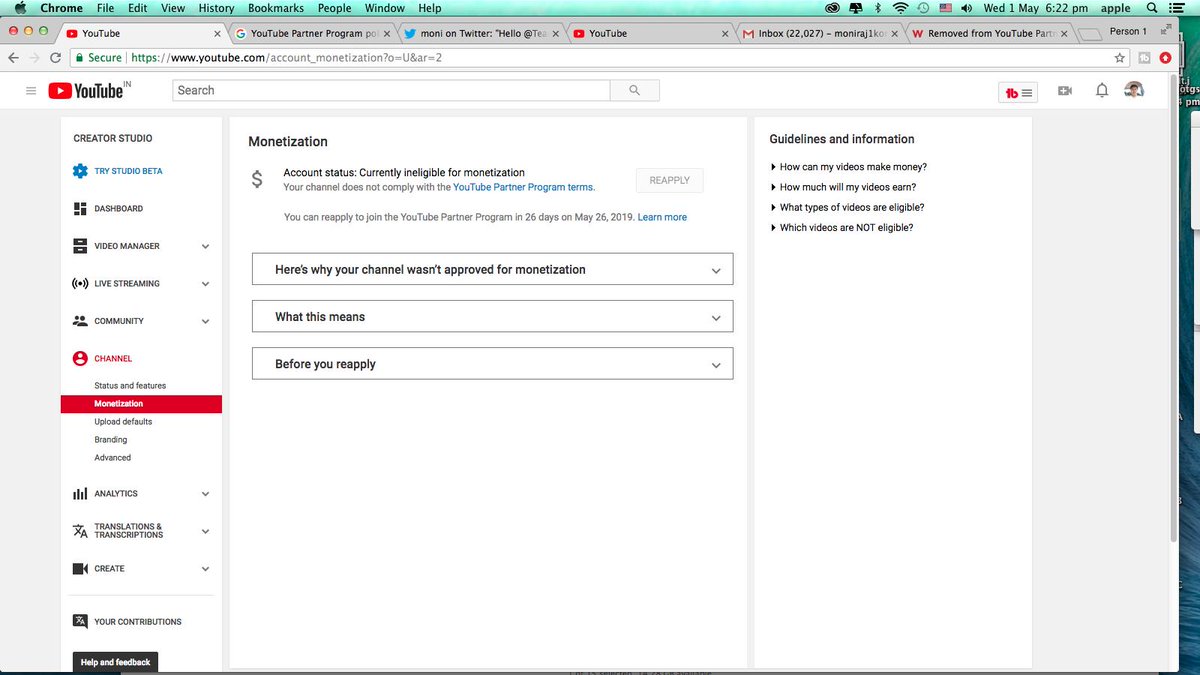Click the red extension icon in Chrome toolbar
This screenshot has width=1200, height=675.
[x=1165, y=58]
